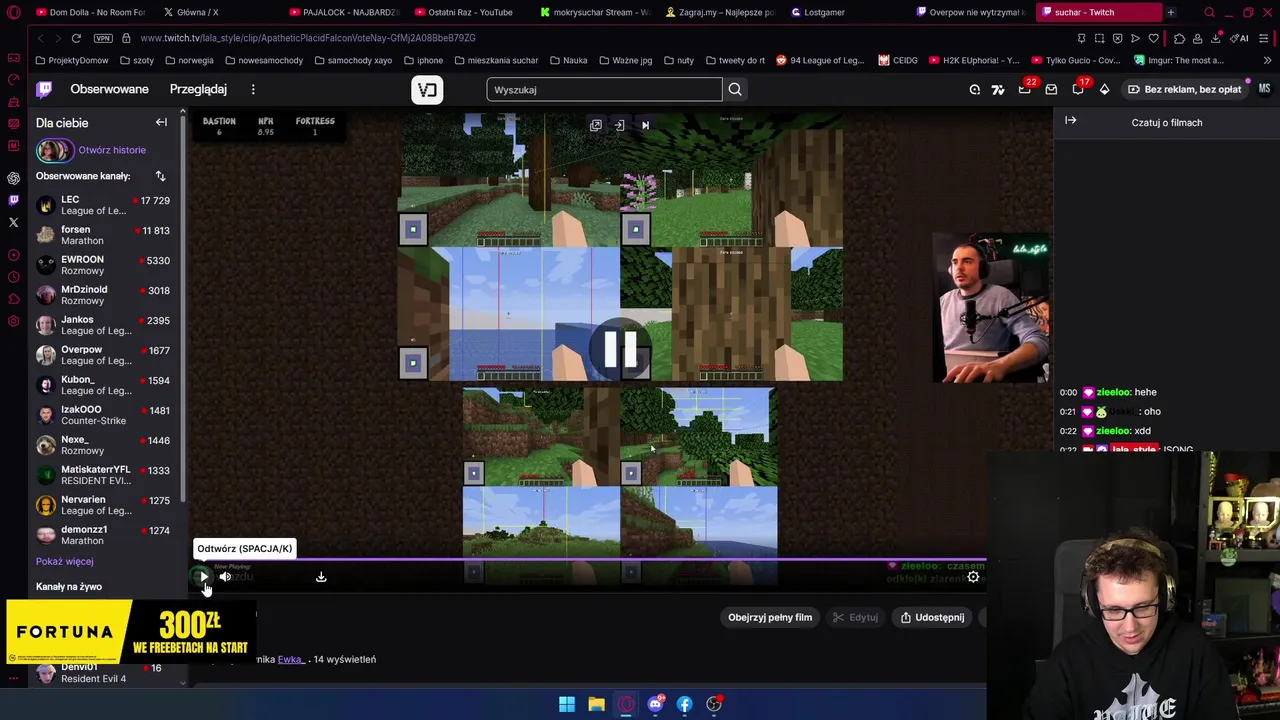This screenshot has height=720, width=1280.
Task: Open the Opera AI button
Action: pyautogui.click(x=1241, y=38)
